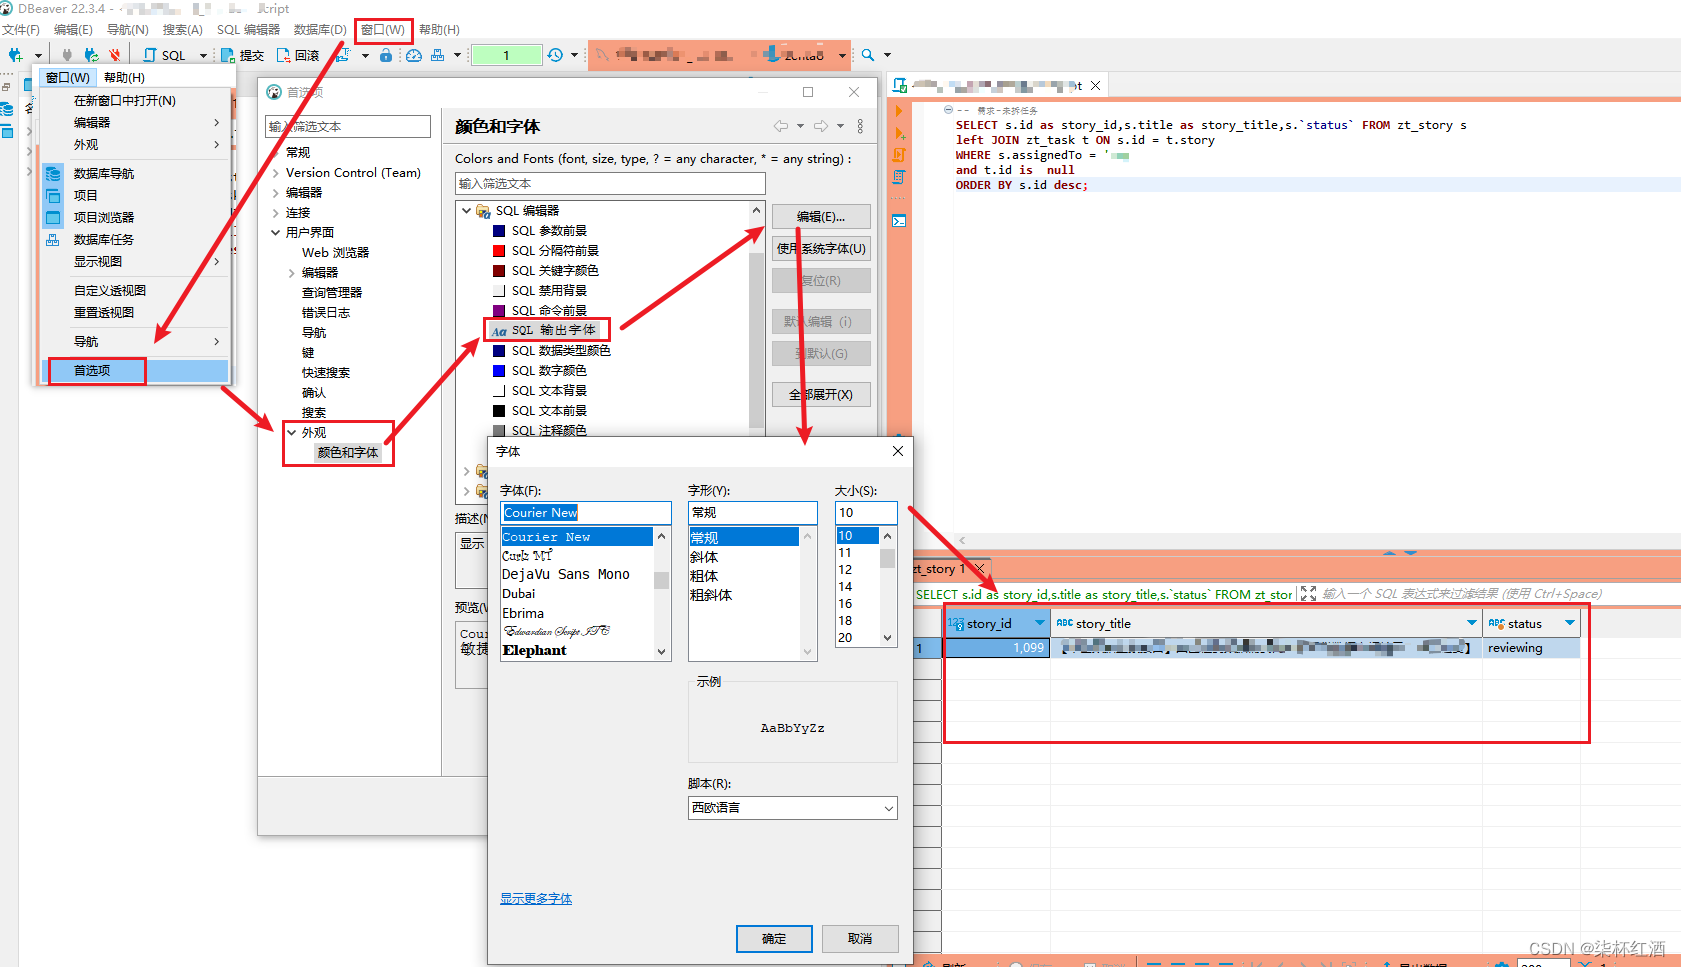Click the 提交 commit toolbar icon

coord(243,55)
